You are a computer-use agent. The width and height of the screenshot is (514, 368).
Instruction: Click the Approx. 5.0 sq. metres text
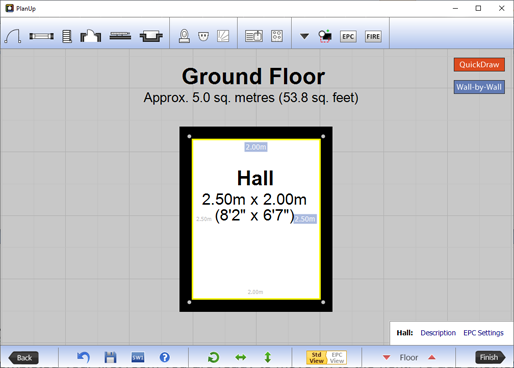tap(251, 98)
